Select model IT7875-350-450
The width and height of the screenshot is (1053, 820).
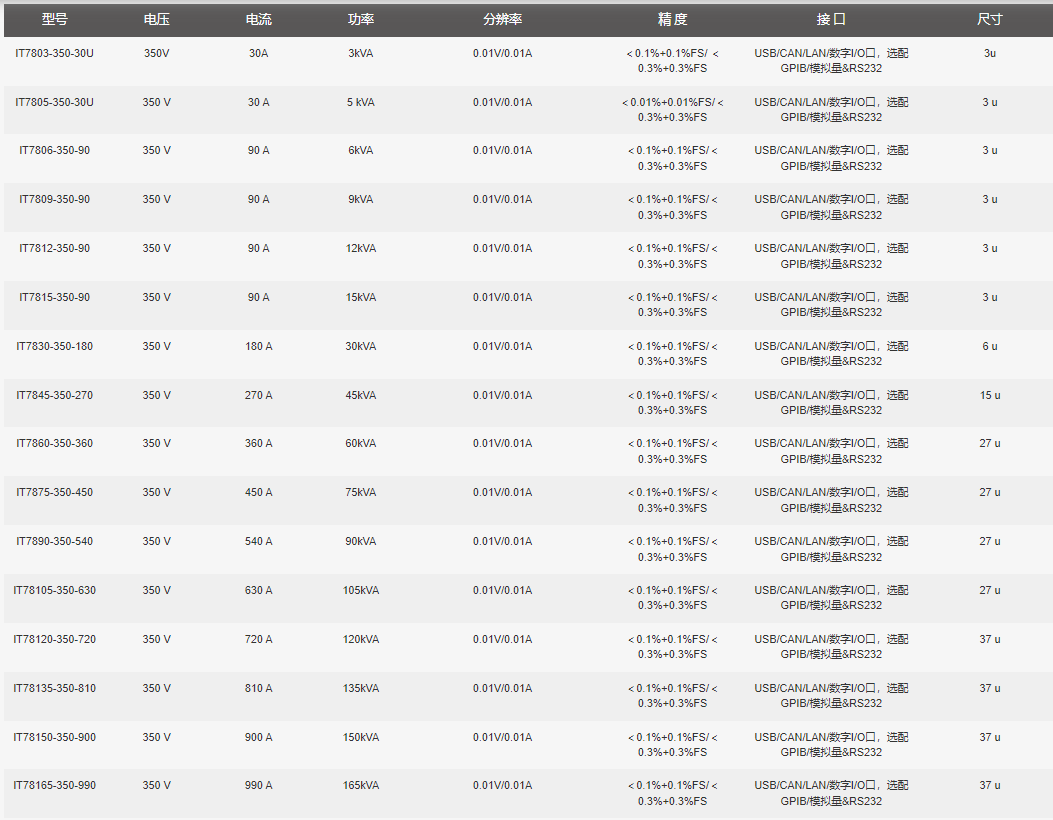click(x=54, y=492)
